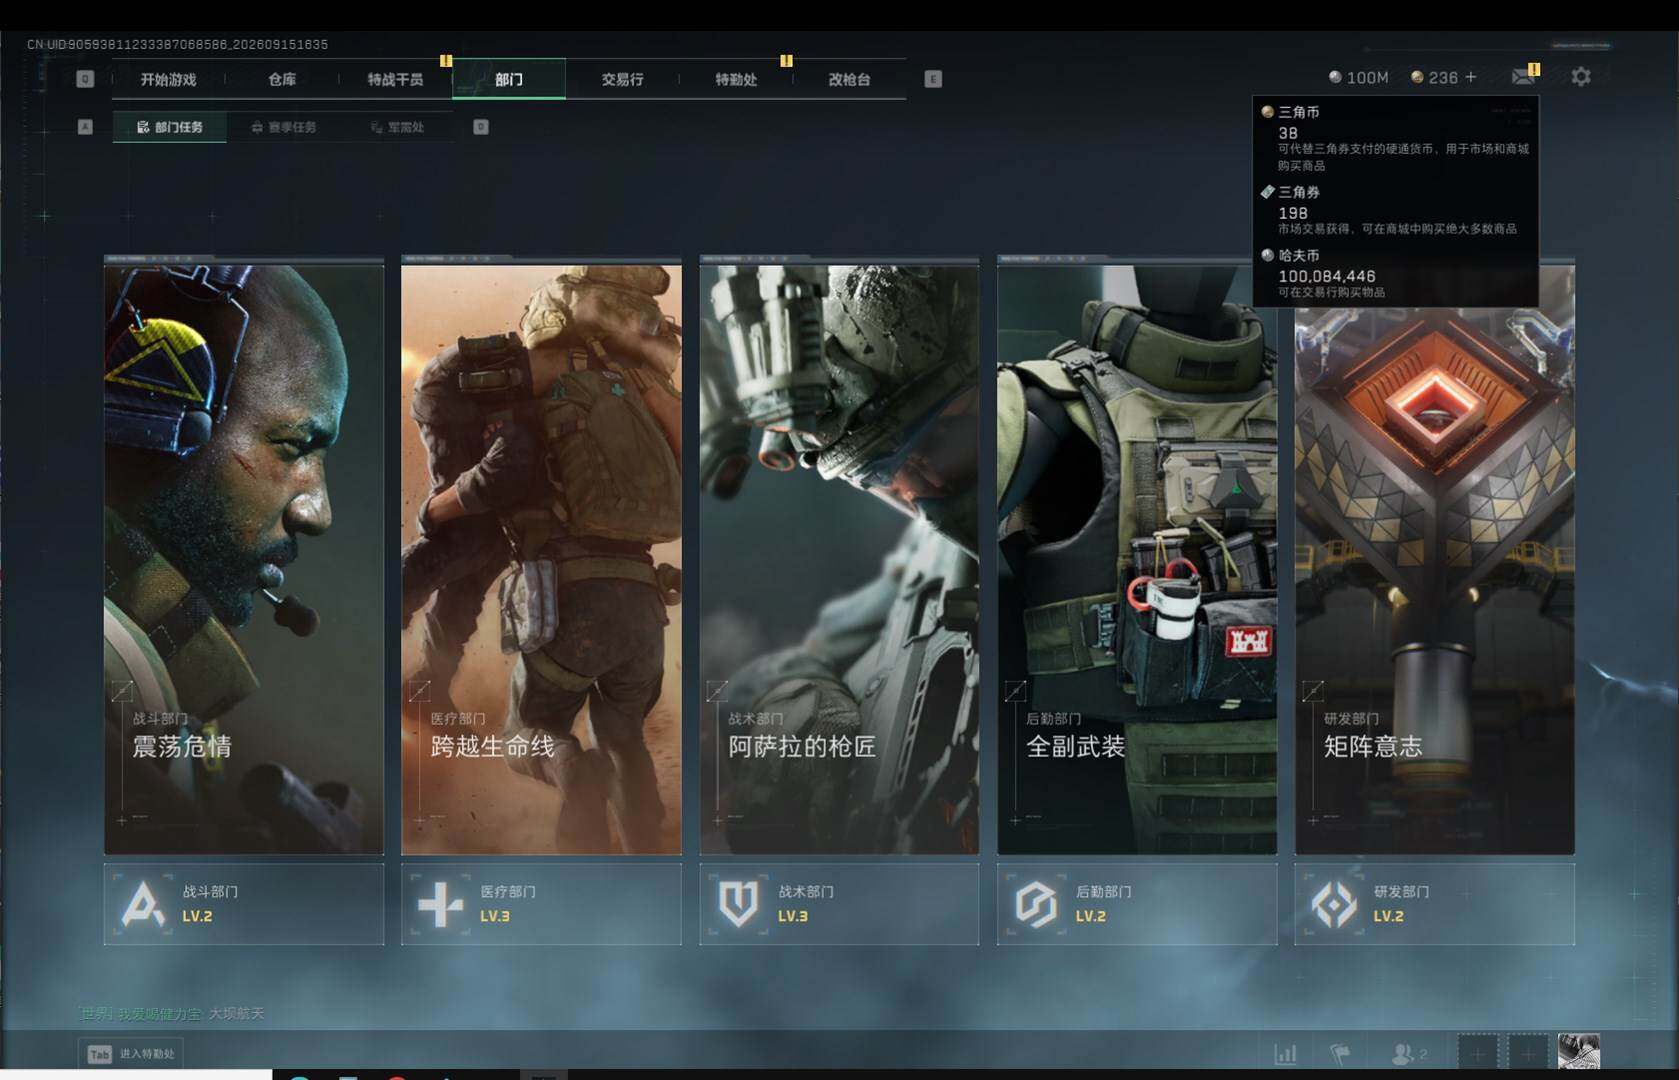Click the gold coin icon beside 236
The width and height of the screenshot is (1679, 1080).
[x=1417, y=77]
